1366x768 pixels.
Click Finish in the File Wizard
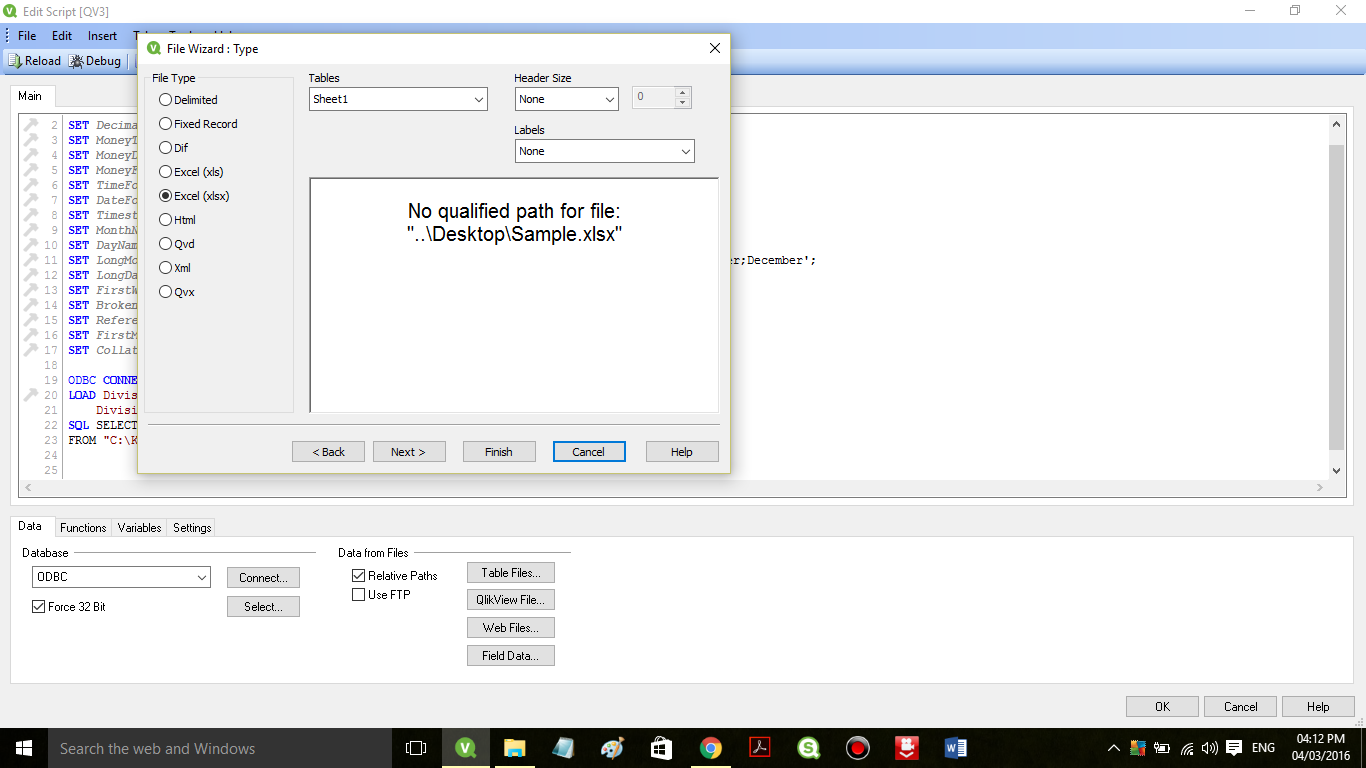pos(499,452)
